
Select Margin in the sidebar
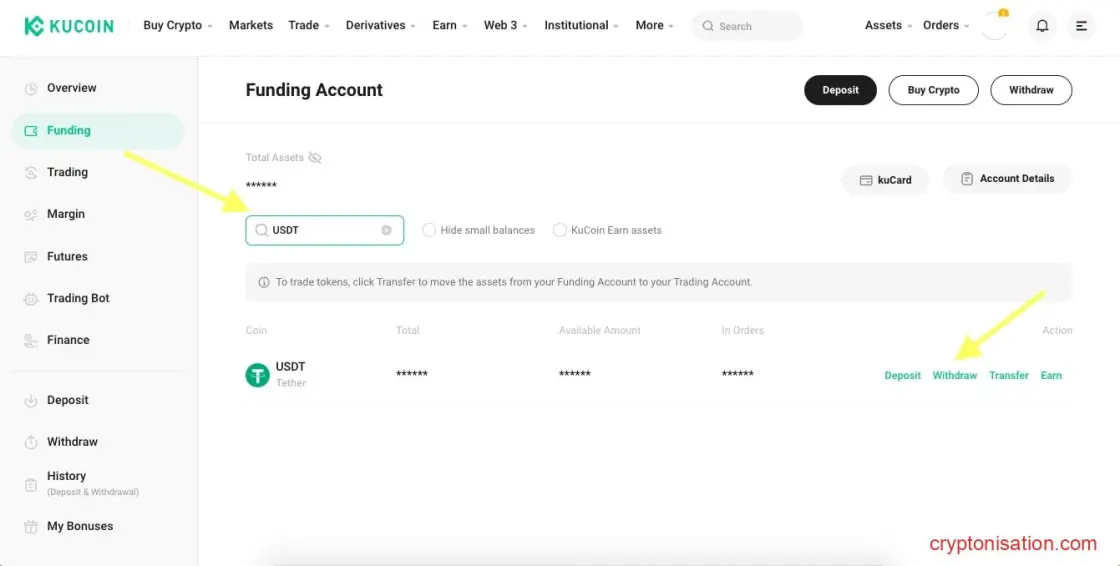(x=66, y=214)
